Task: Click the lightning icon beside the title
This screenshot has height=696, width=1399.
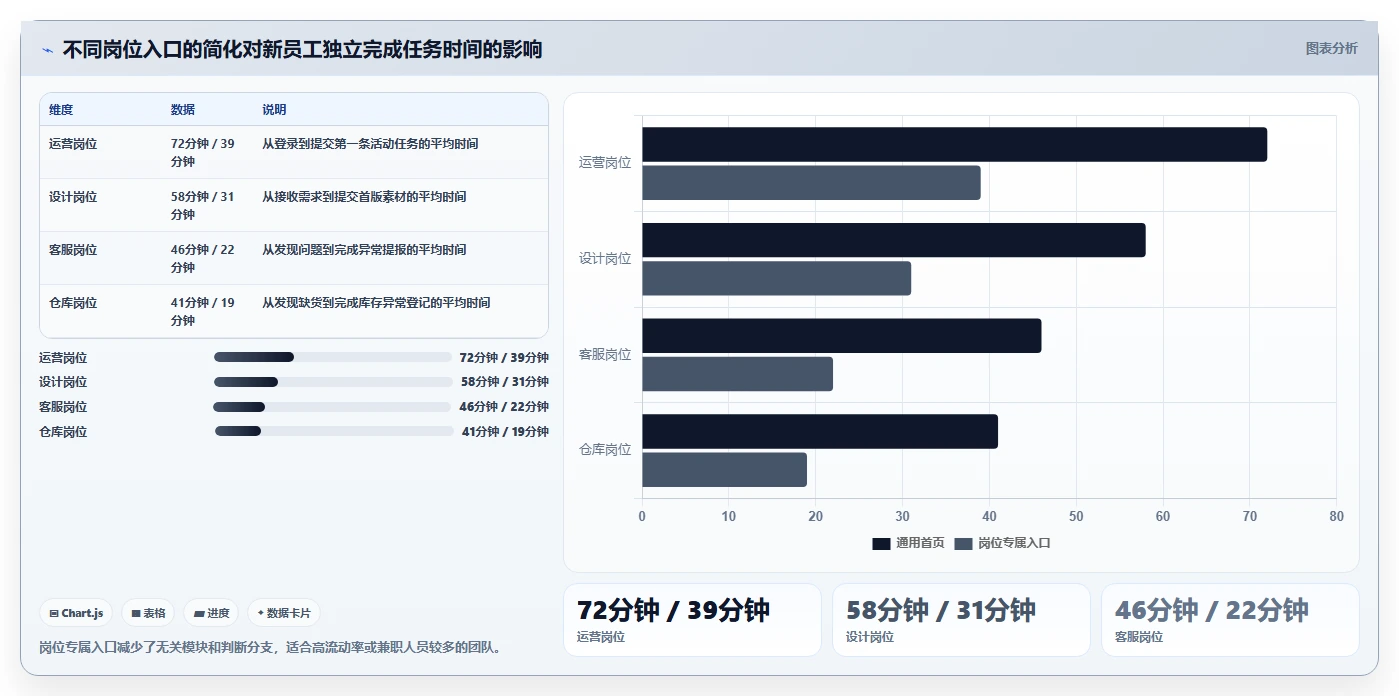Action: click(47, 50)
